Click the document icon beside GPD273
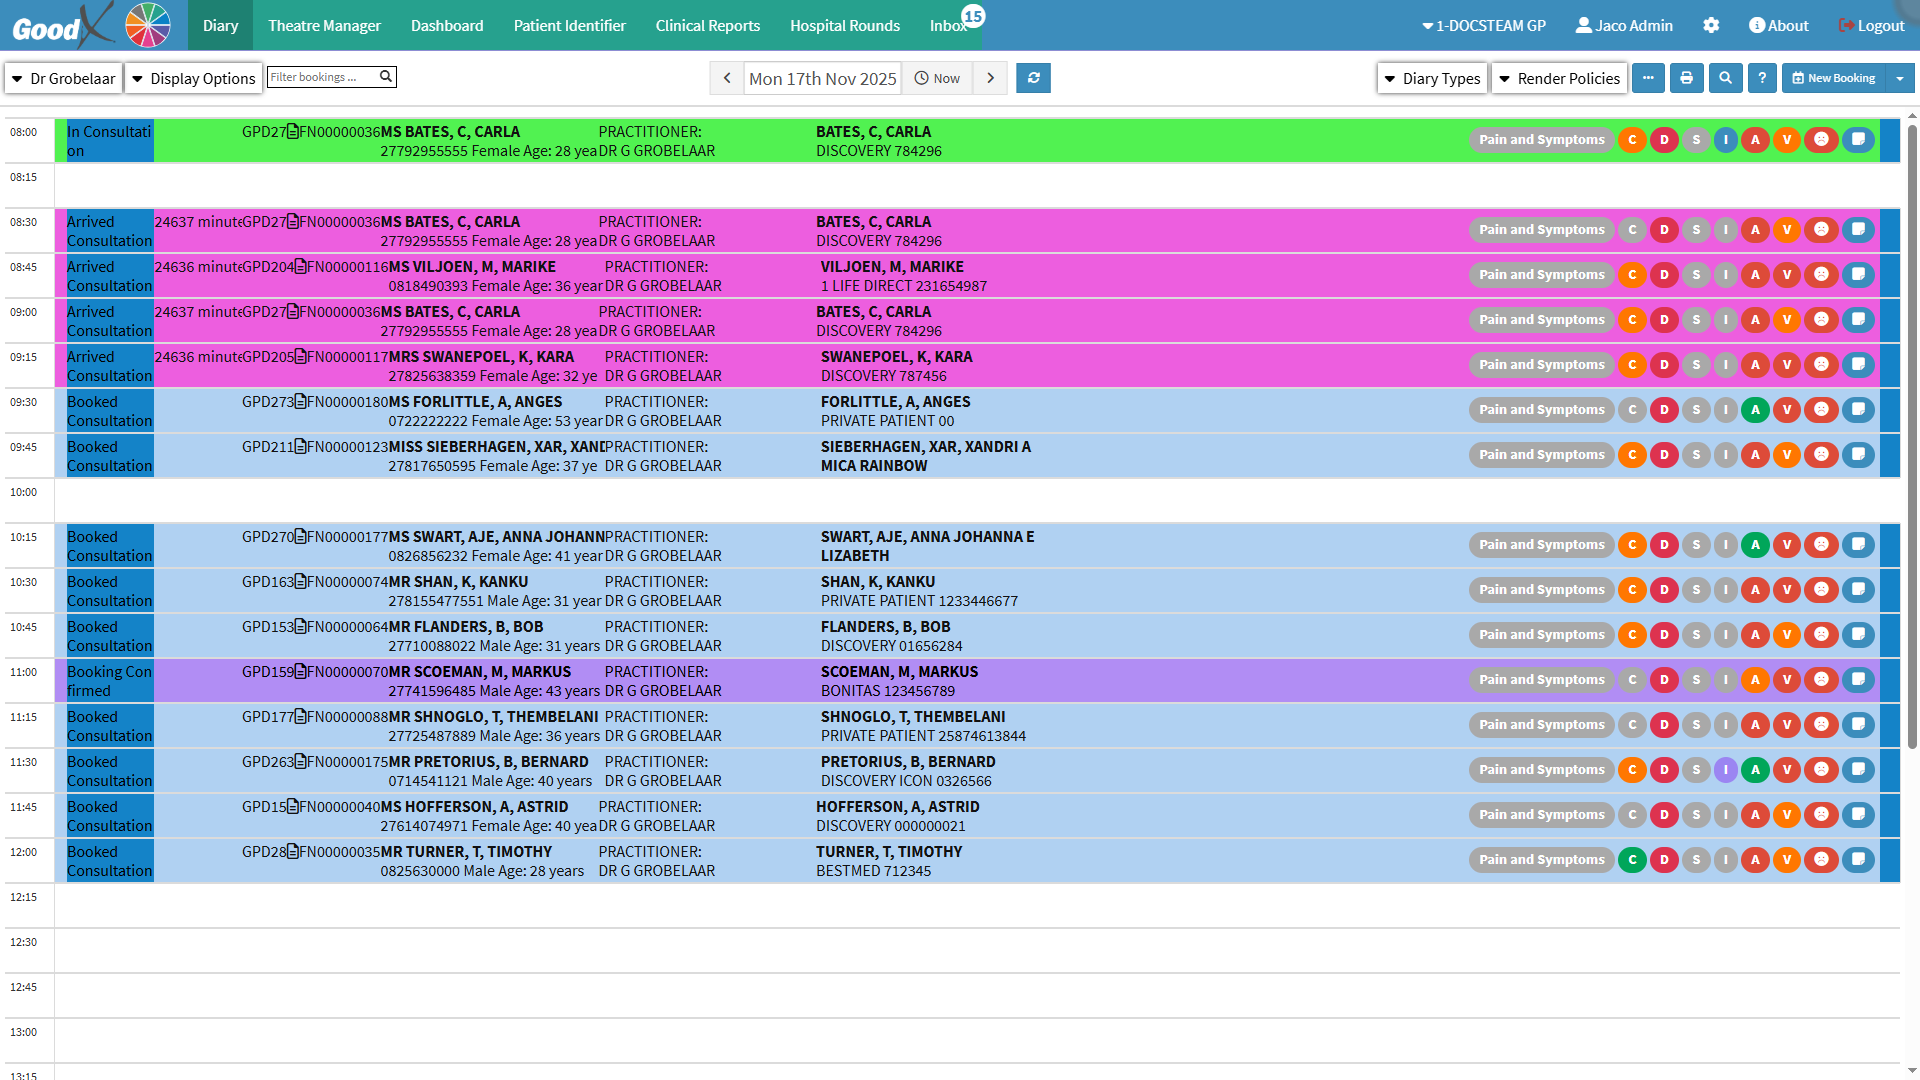Viewport: 1920px width, 1080px height. [x=301, y=402]
